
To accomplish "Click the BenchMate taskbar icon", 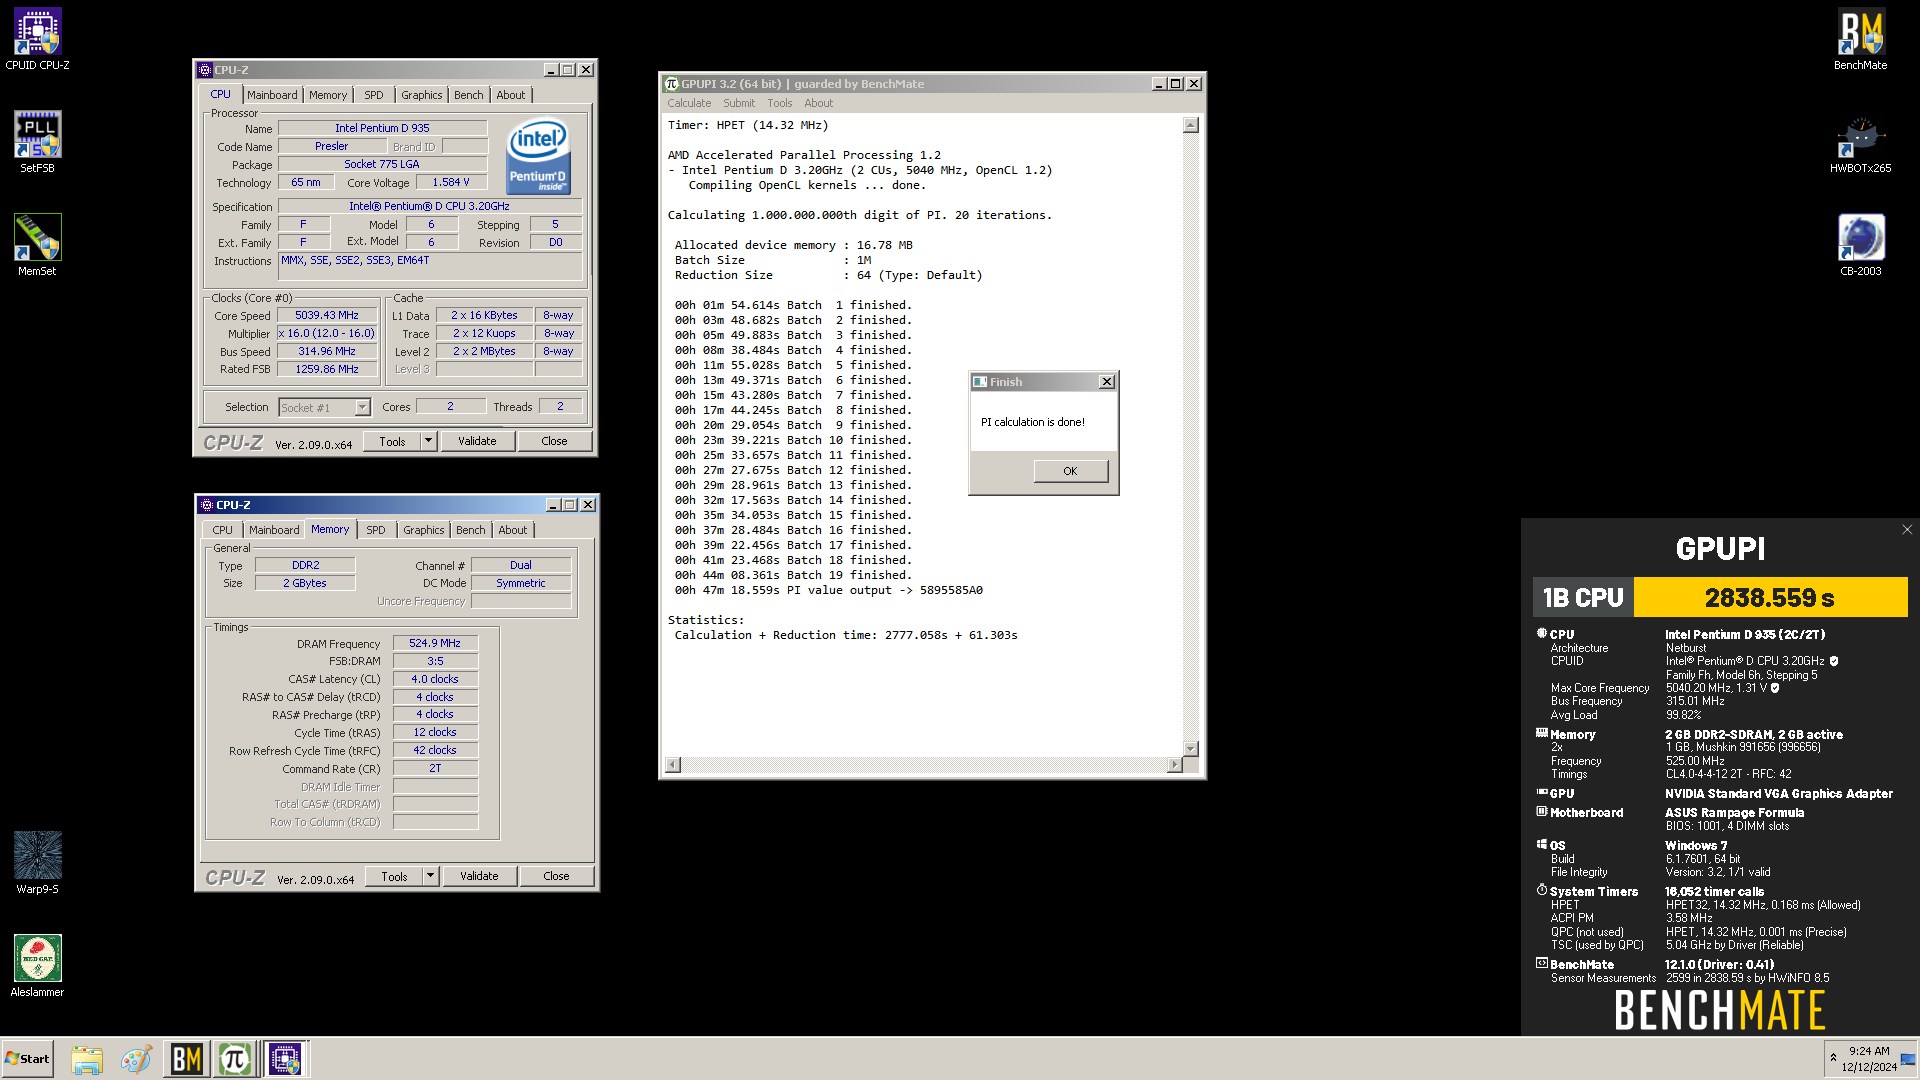I will [187, 1059].
